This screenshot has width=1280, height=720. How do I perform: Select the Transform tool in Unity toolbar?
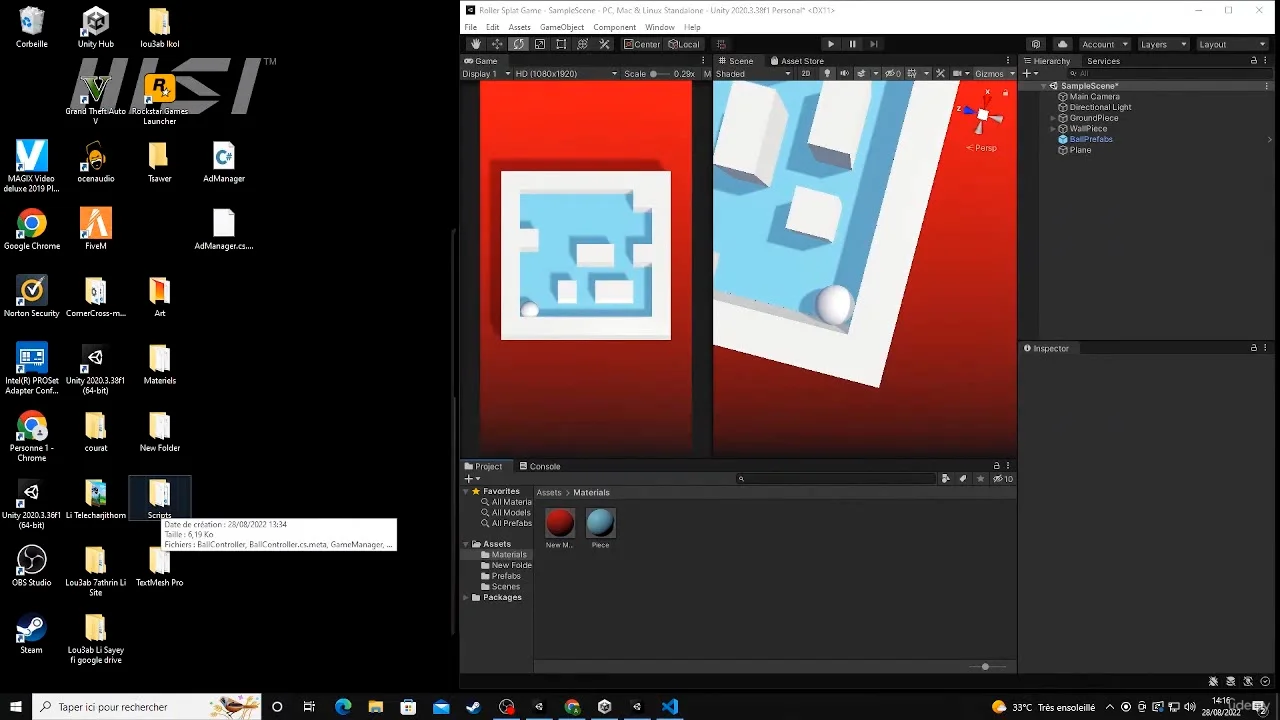pos(583,44)
